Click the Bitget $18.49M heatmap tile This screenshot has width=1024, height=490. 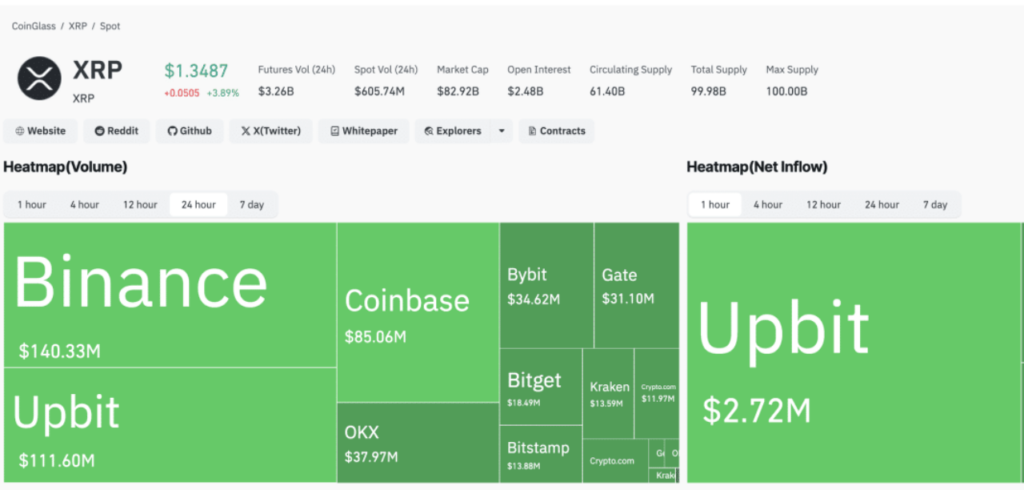[541, 387]
